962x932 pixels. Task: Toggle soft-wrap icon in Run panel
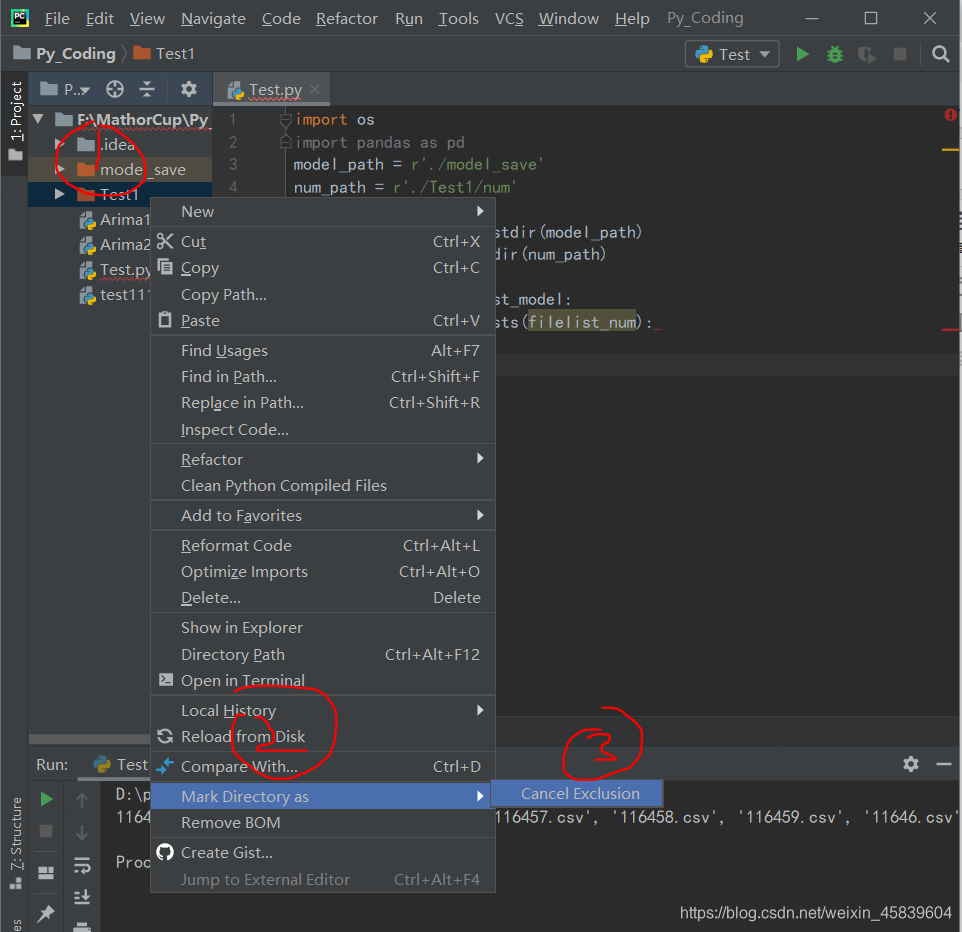pyautogui.click(x=82, y=865)
